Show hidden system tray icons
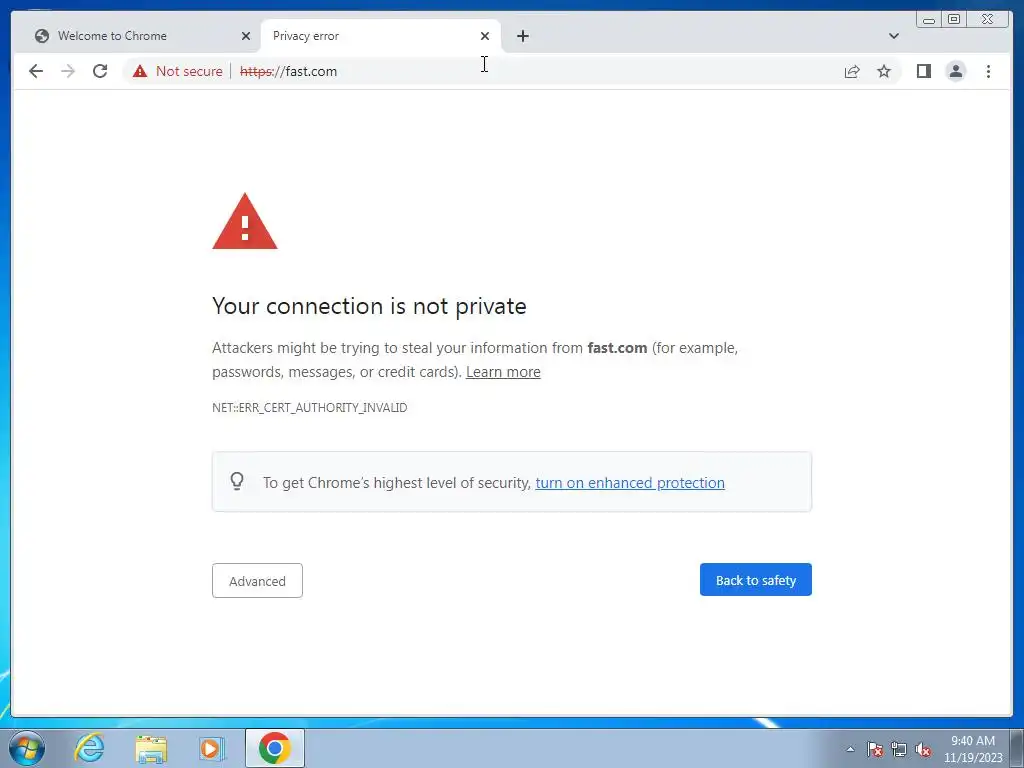Viewport: 1024px width, 768px height. (x=850, y=749)
